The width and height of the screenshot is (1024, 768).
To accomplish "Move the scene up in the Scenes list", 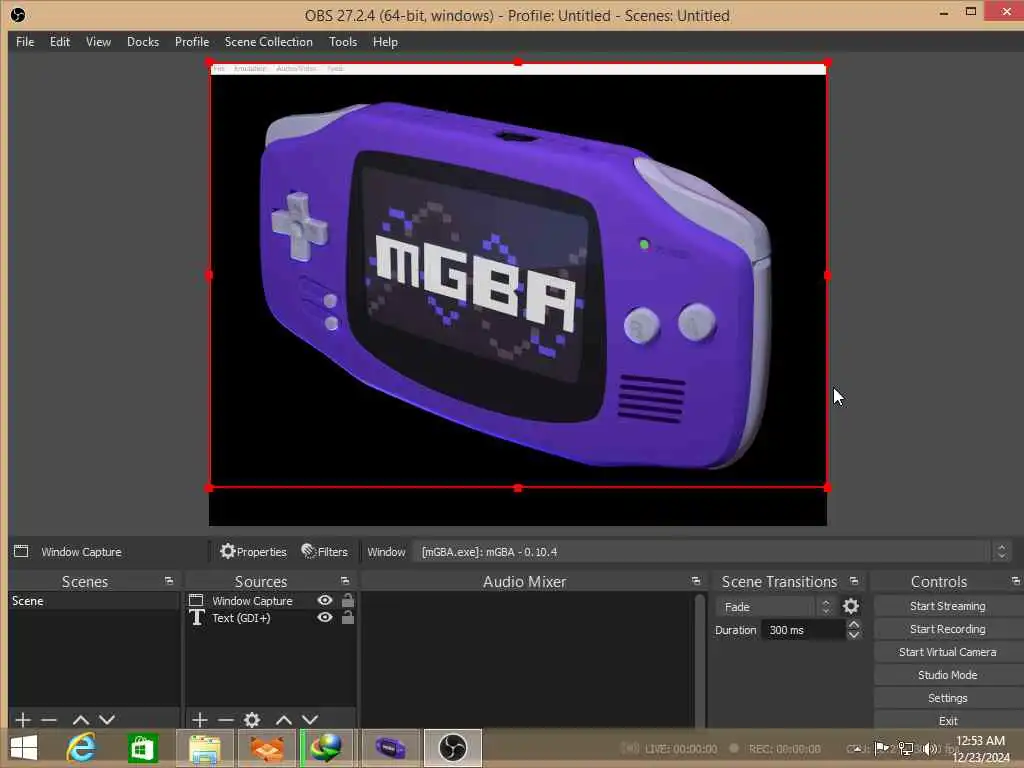I will tap(81, 720).
